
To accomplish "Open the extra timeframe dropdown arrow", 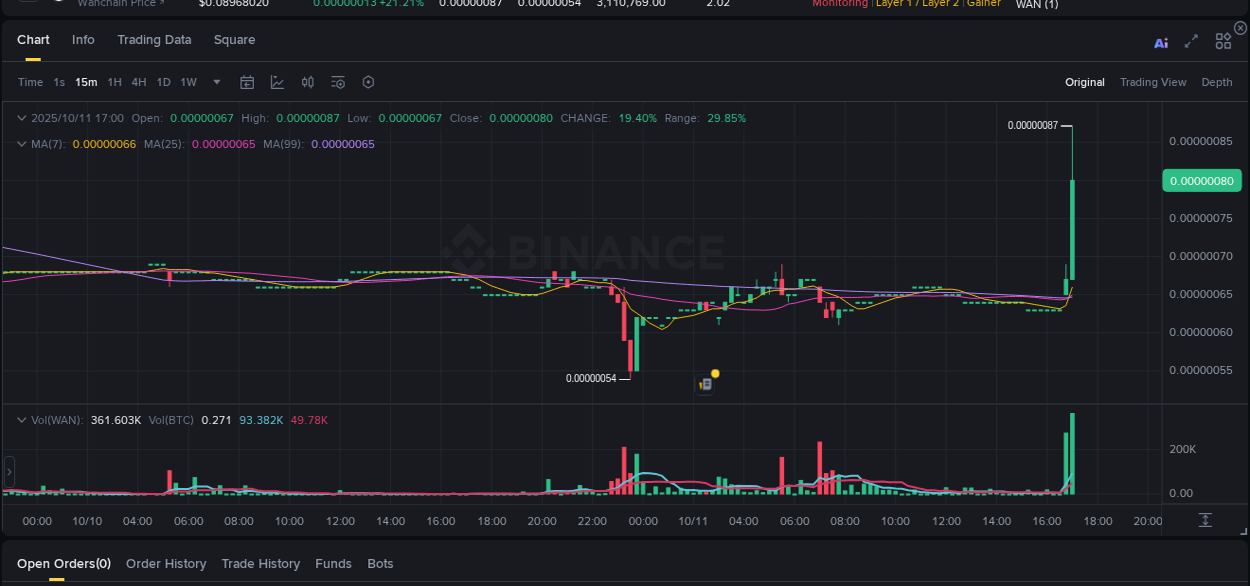I will 216,84.
